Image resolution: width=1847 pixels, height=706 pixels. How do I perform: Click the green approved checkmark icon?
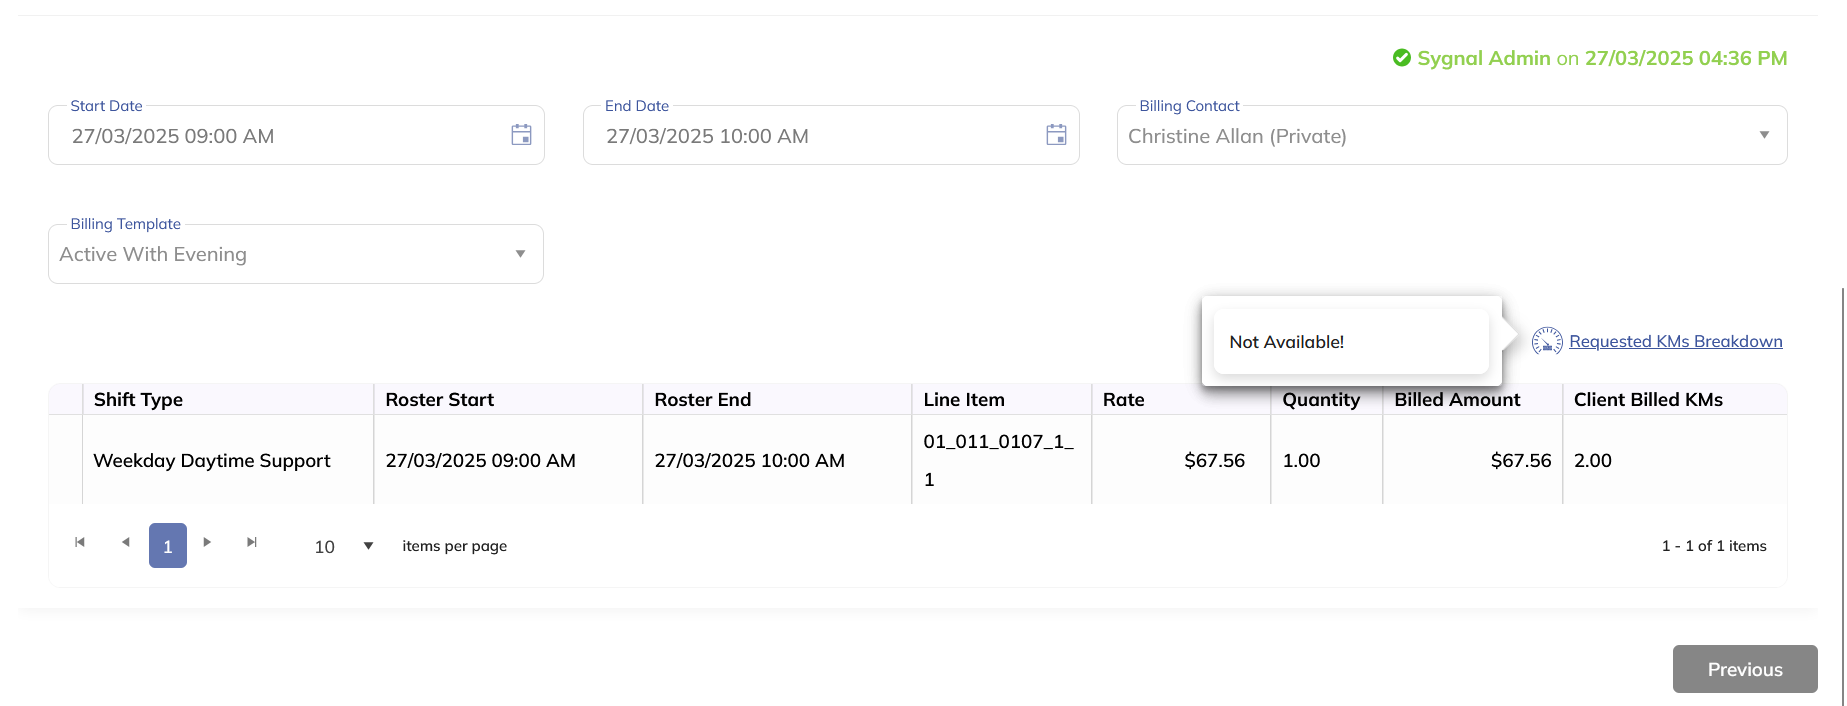point(1402,58)
